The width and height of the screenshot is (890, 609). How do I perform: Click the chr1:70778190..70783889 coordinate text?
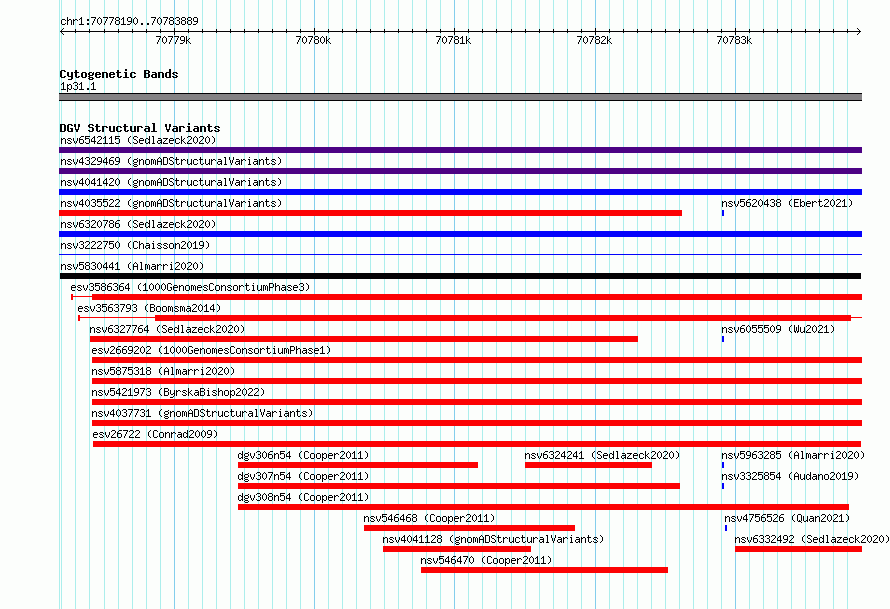(129, 21)
